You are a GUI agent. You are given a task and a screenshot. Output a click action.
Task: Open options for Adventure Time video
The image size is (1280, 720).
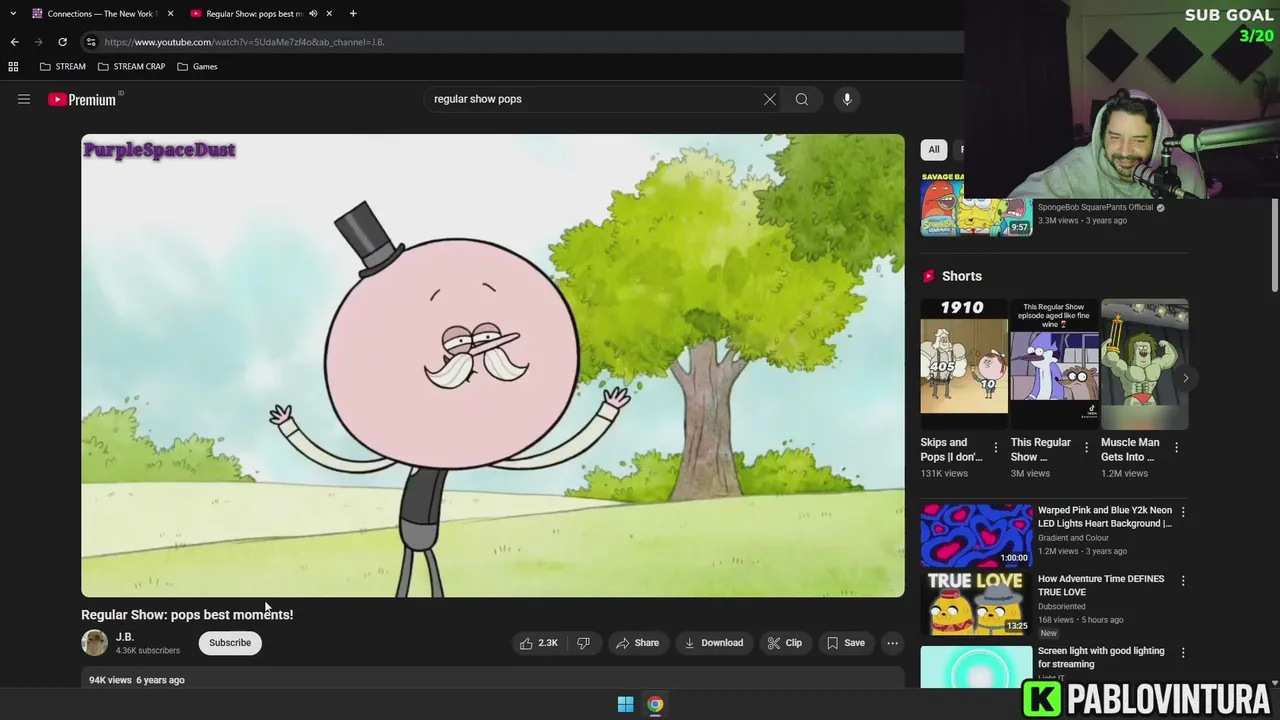tap(1183, 580)
